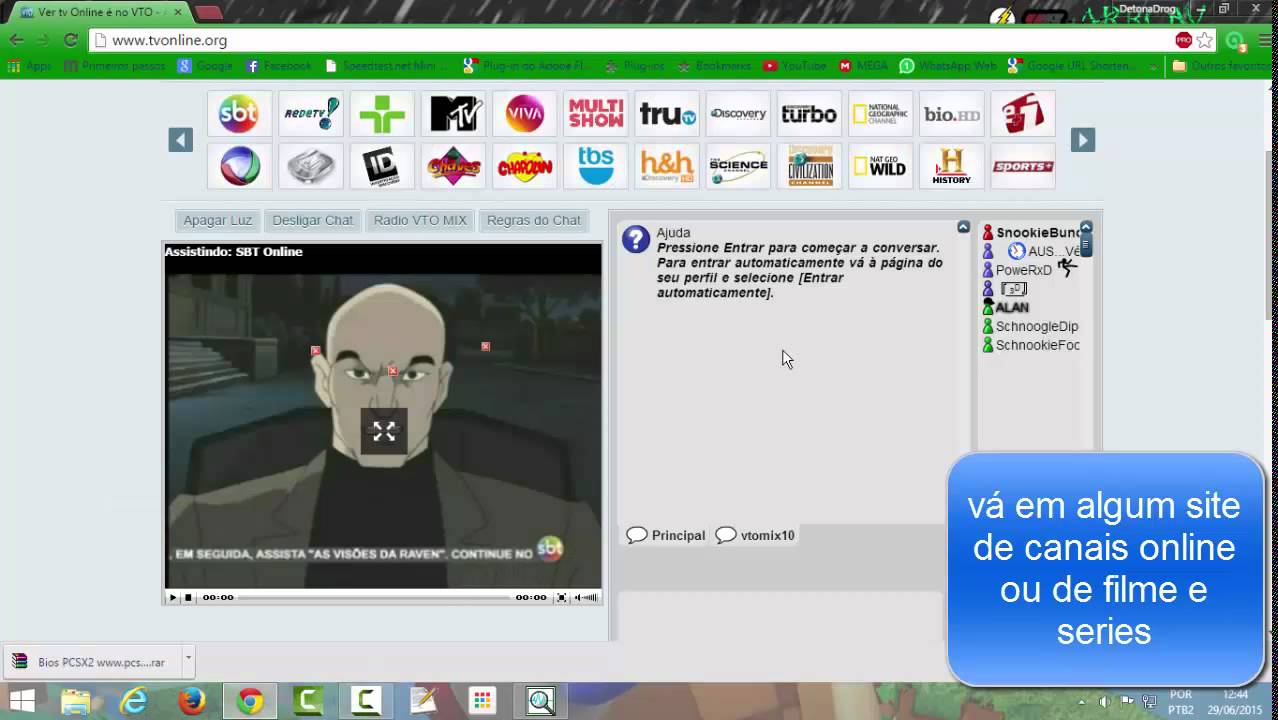
Task: Collapse the Ajuda help message
Action: coord(963,227)
